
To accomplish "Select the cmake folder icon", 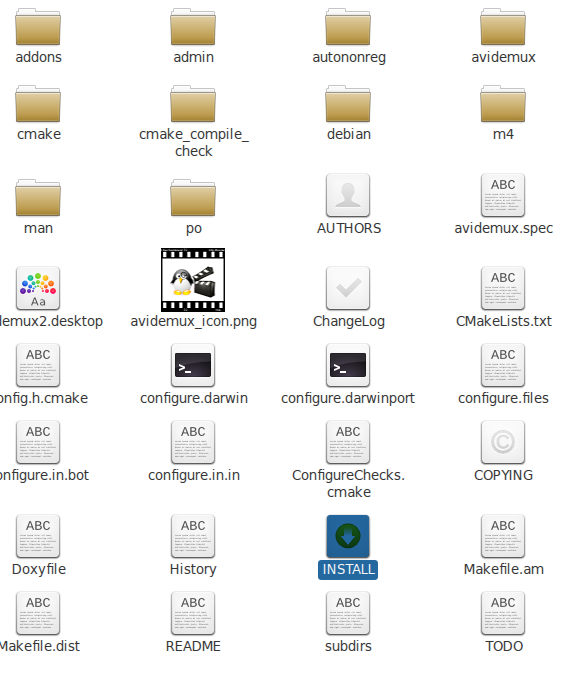I will (38, 104).
